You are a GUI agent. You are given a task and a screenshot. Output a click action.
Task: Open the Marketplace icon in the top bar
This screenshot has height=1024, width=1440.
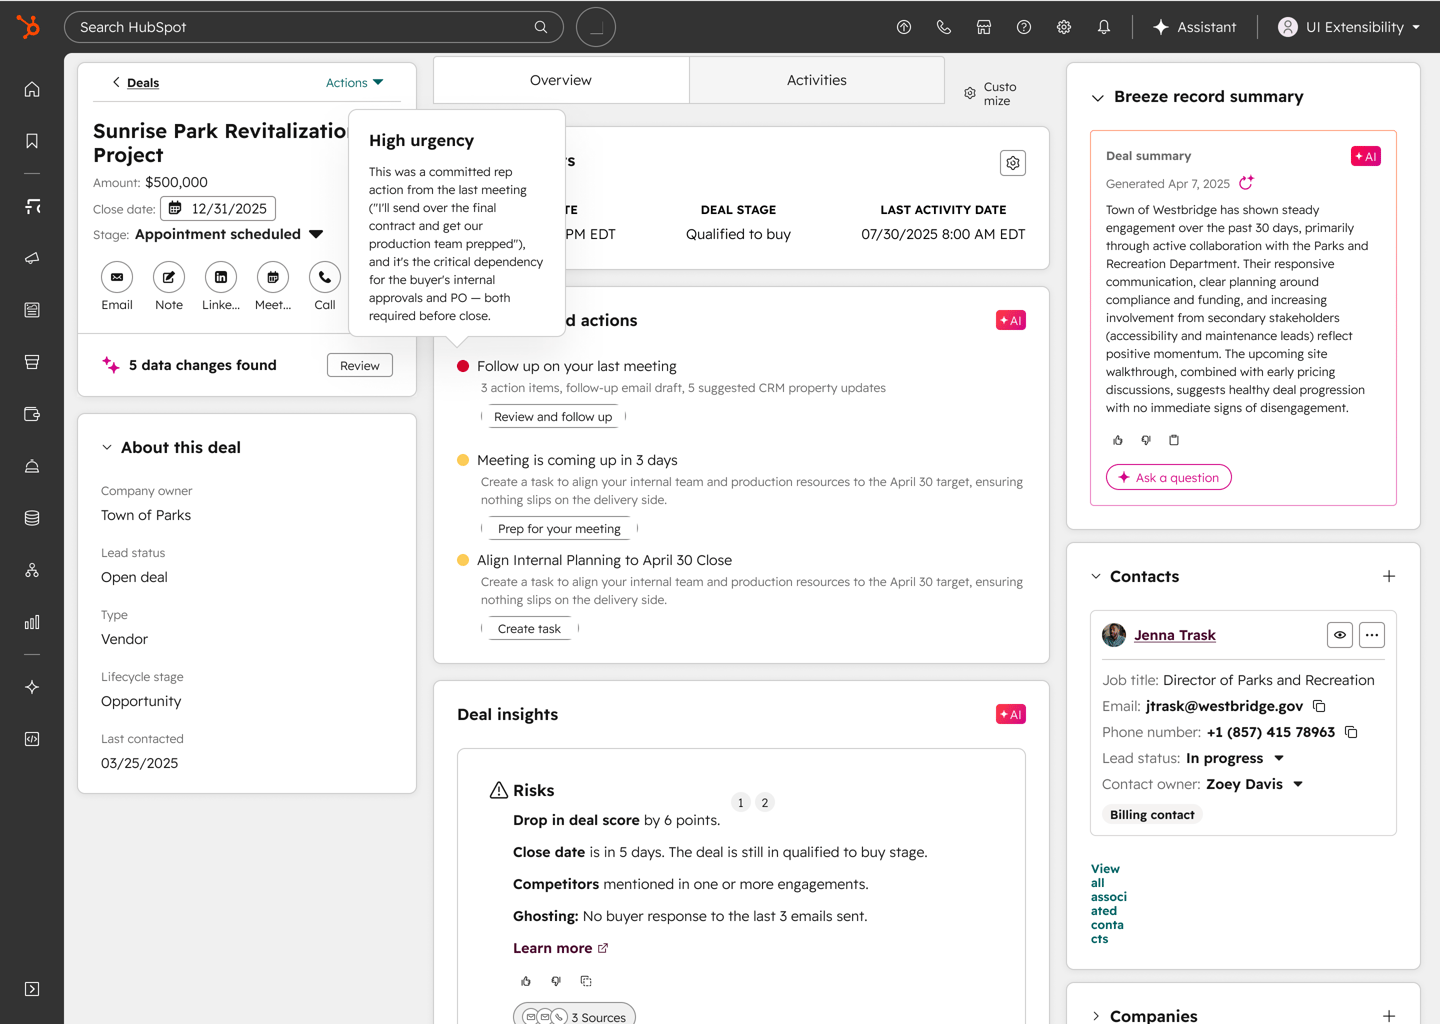point(984,27)
